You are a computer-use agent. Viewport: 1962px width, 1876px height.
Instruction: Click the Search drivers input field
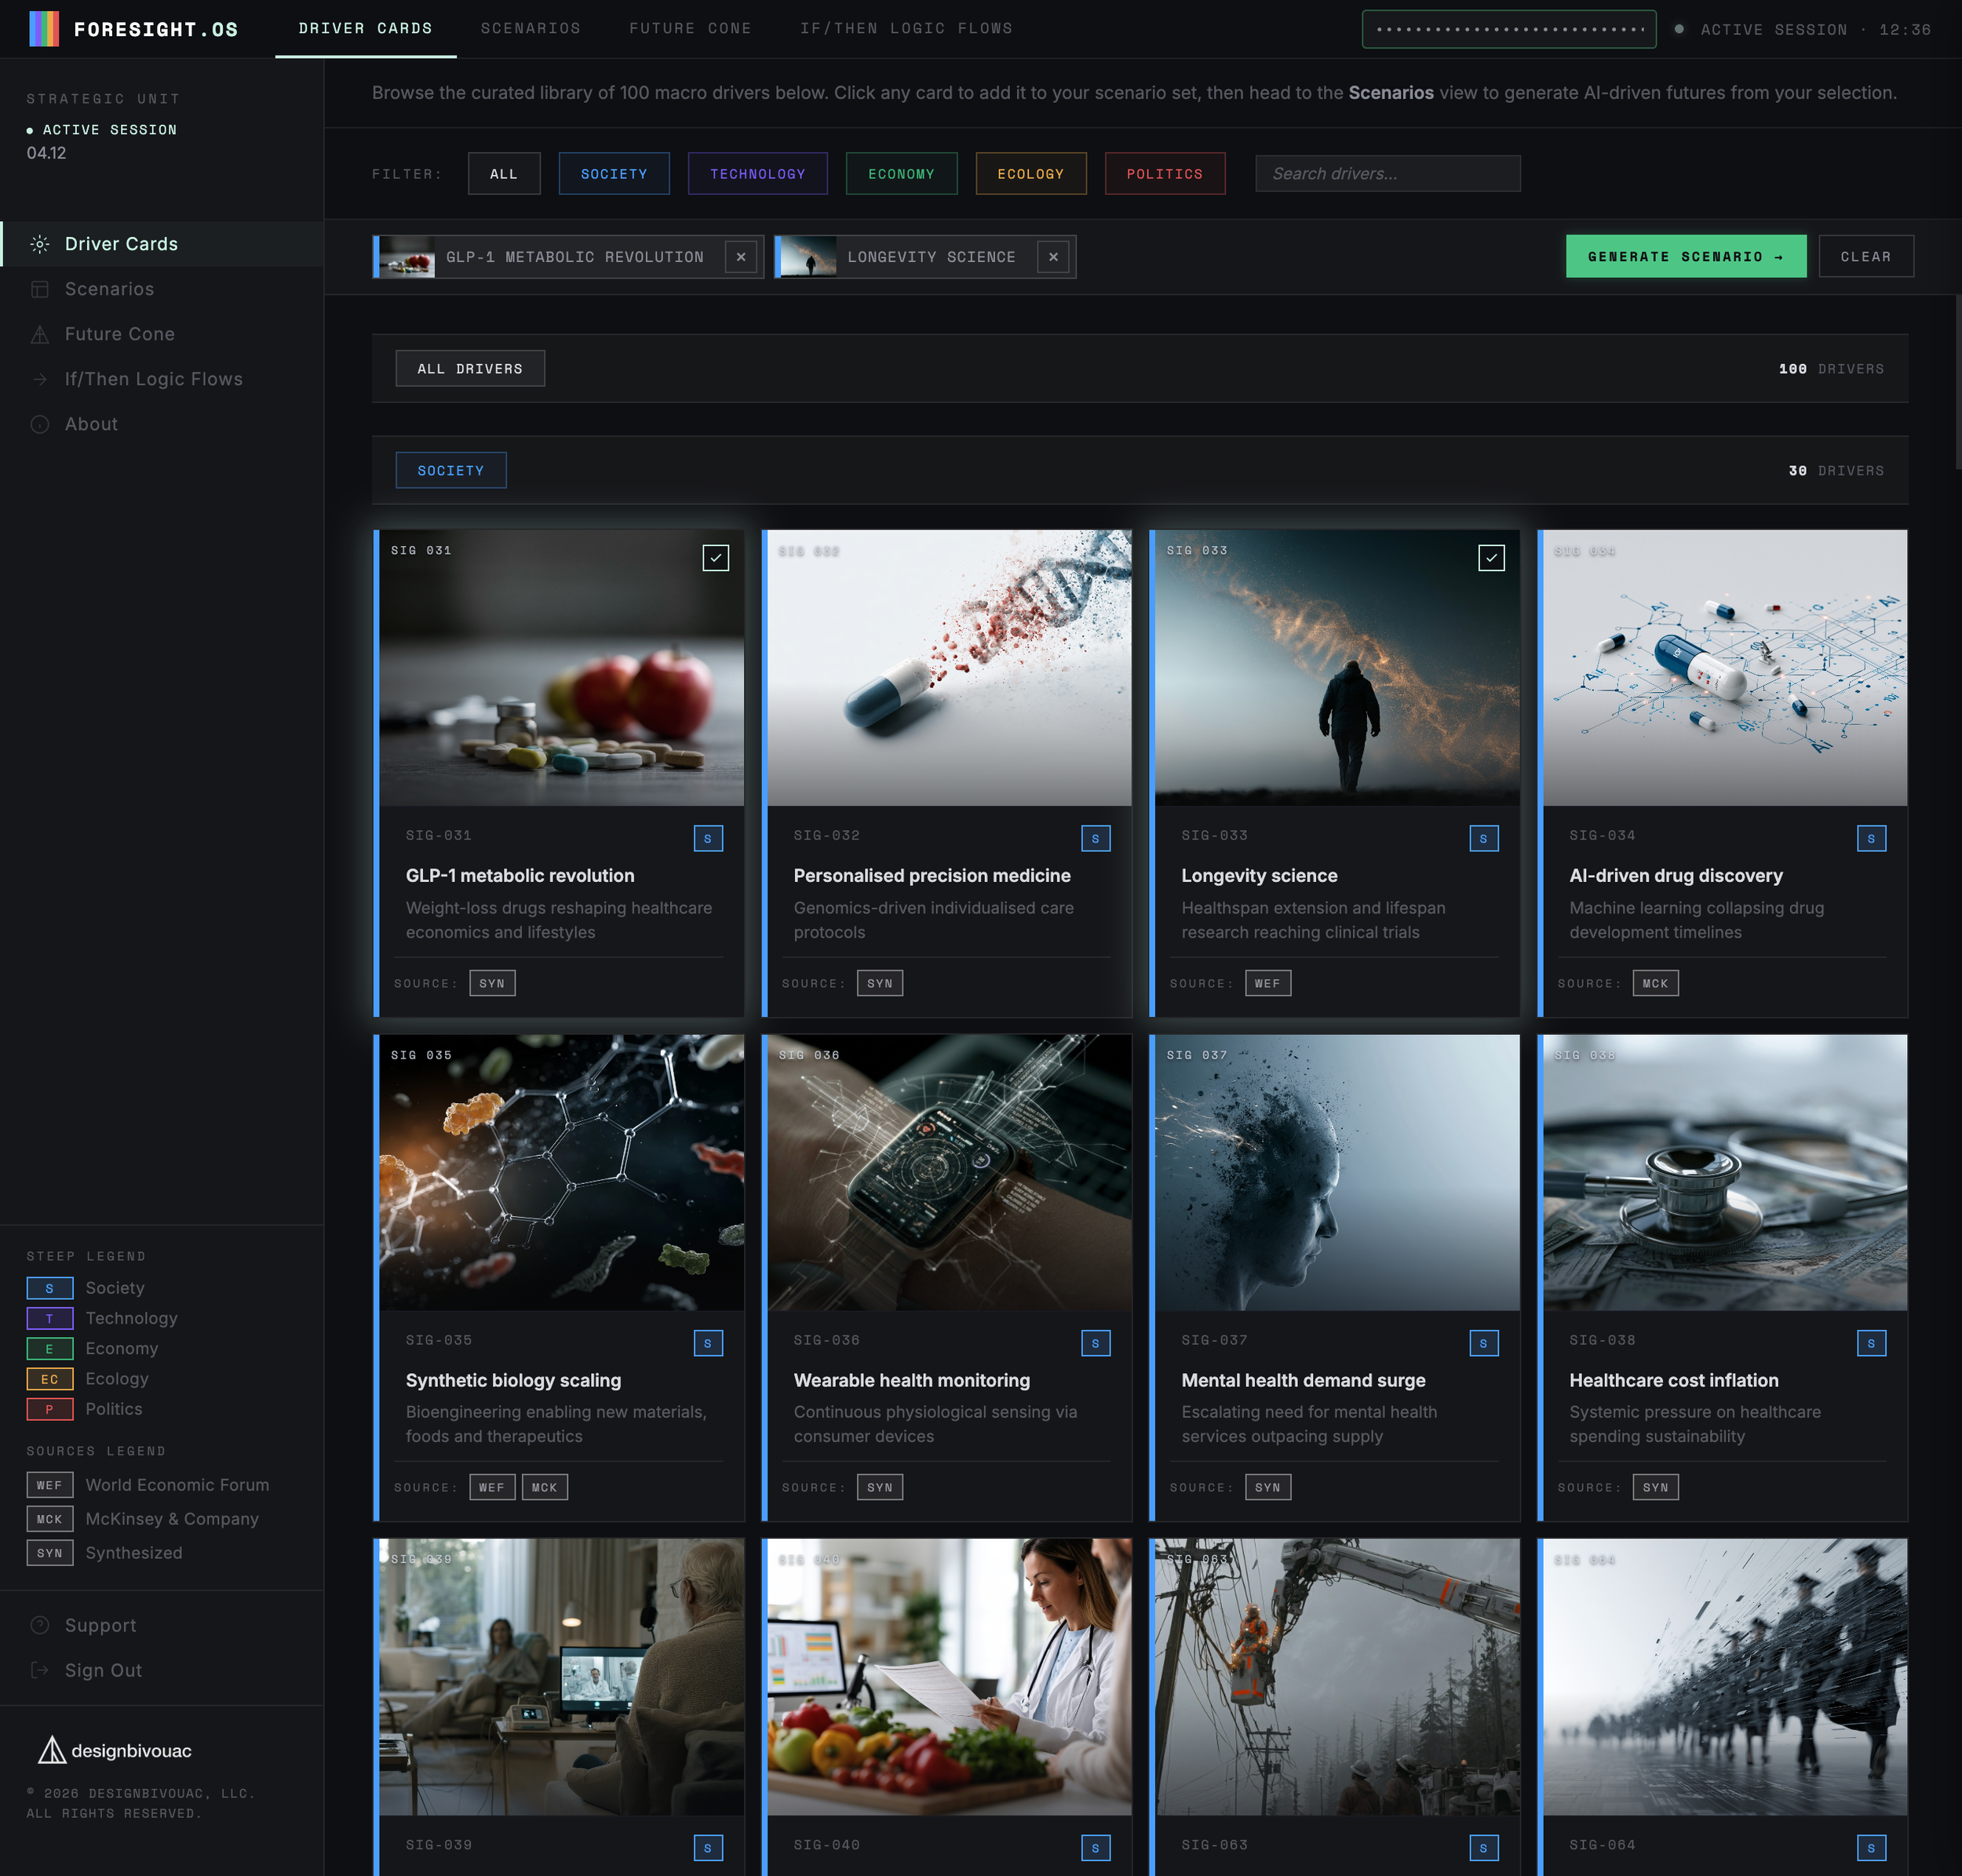[1388, 174]
